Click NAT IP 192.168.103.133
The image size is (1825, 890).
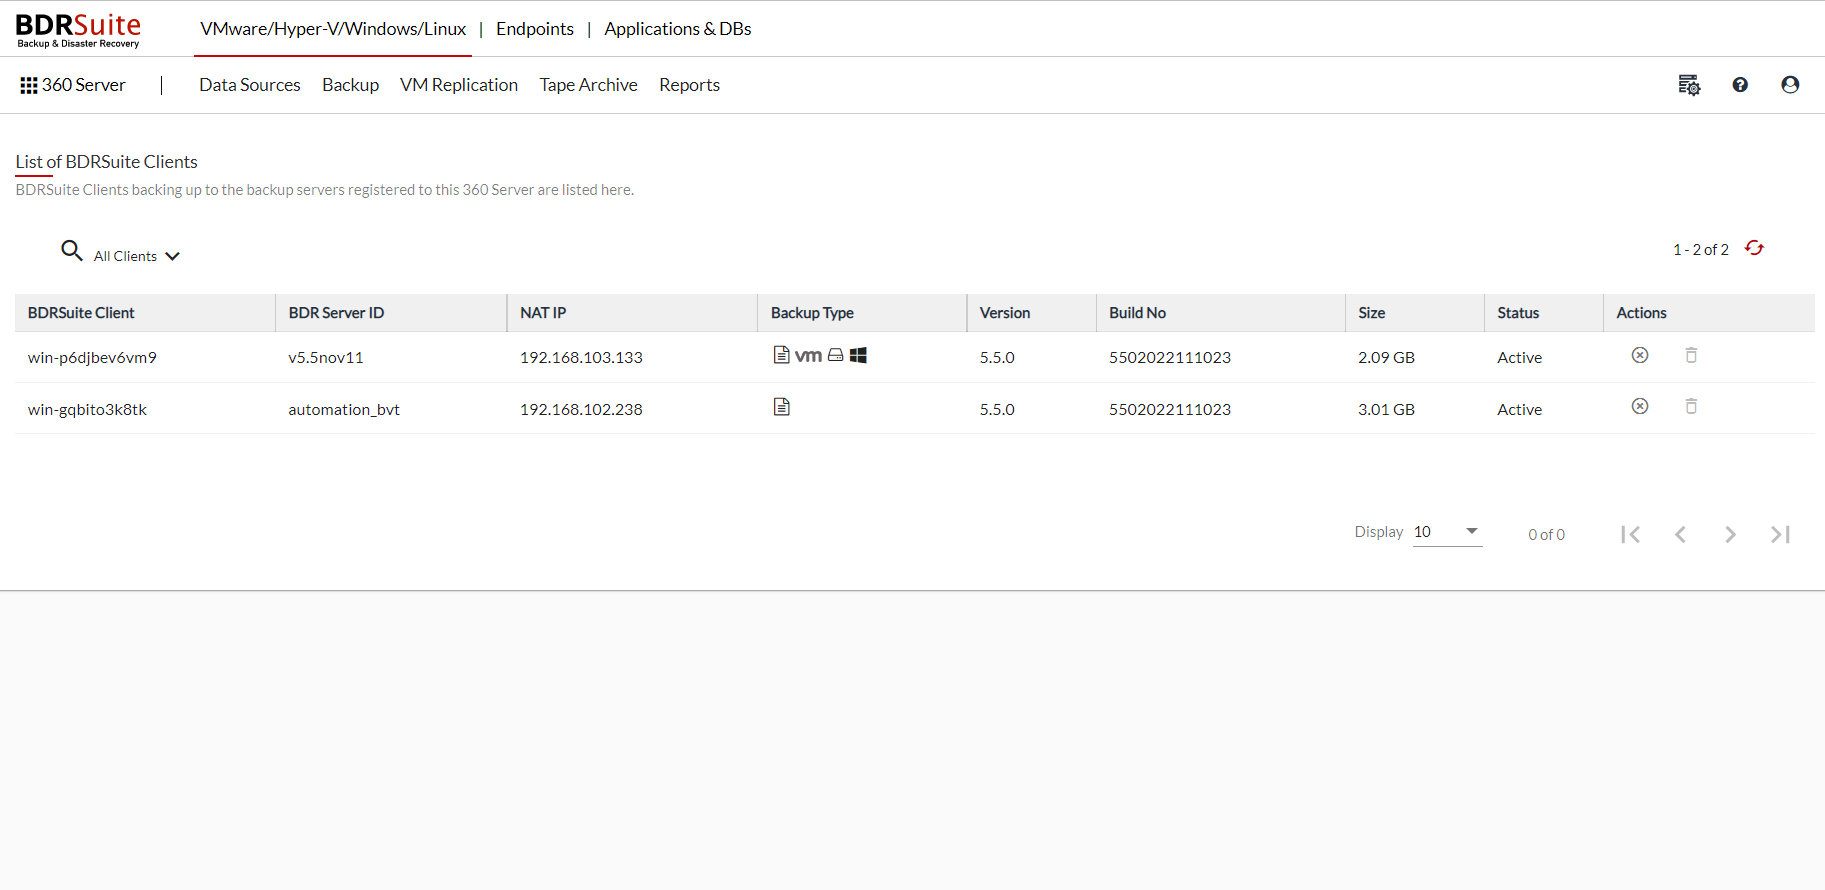click(x=581, y=357)
